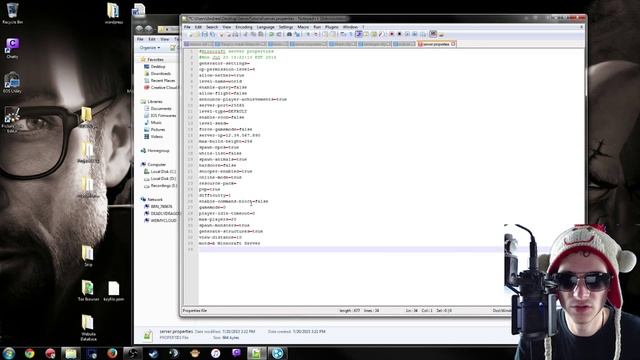Close the server.properties tab with its X
The width and height of the screenshot is (640, 360).
[453, 44]
